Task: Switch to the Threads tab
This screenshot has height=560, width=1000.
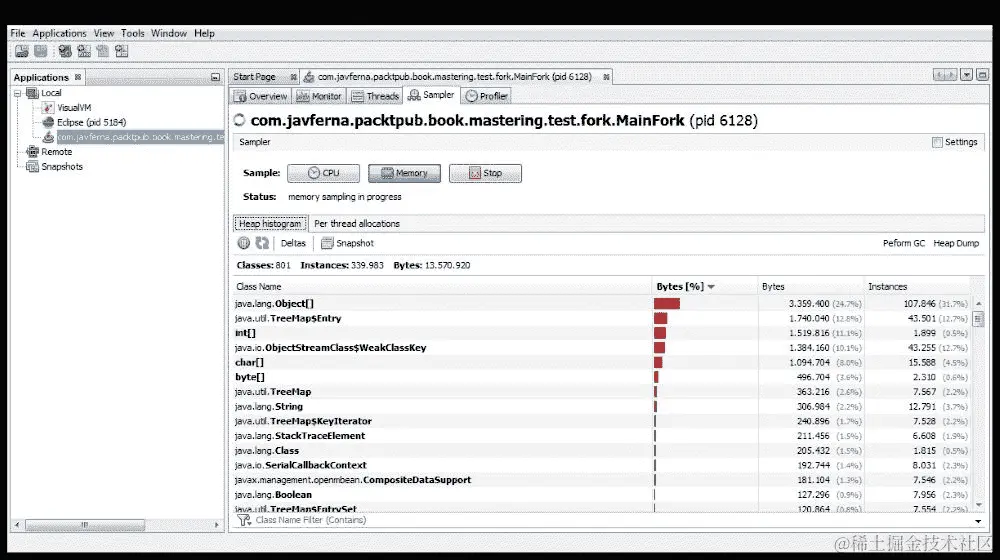Action: click(x=376, y=96)
